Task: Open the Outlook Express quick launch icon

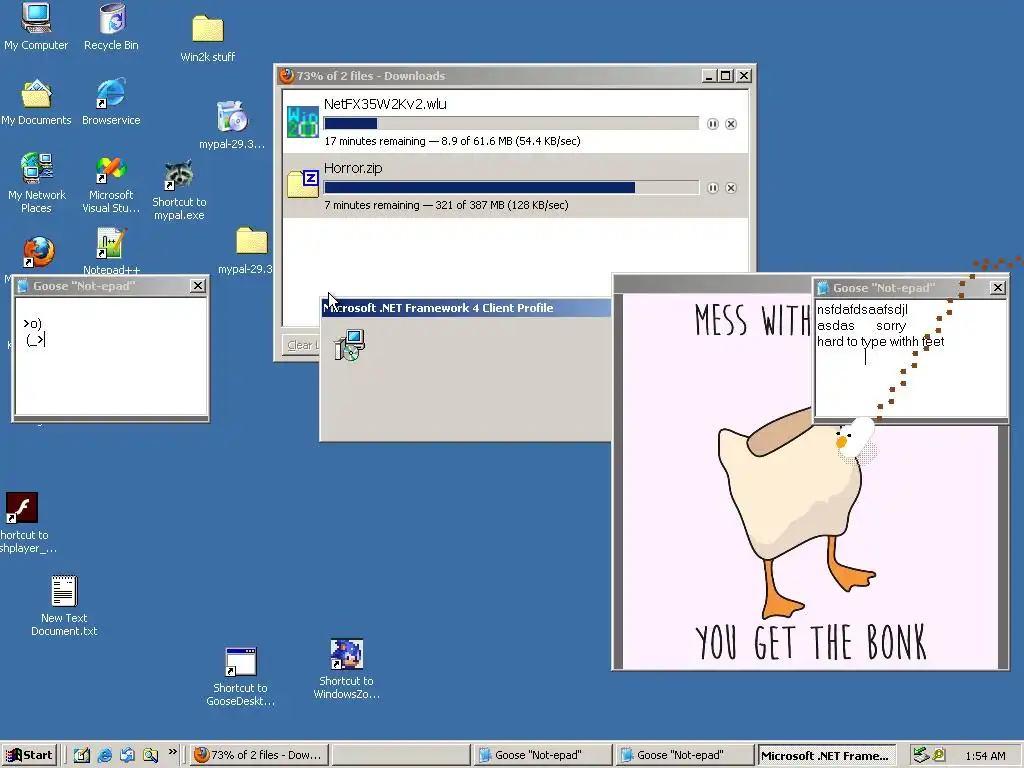Action: pos(127,755)
